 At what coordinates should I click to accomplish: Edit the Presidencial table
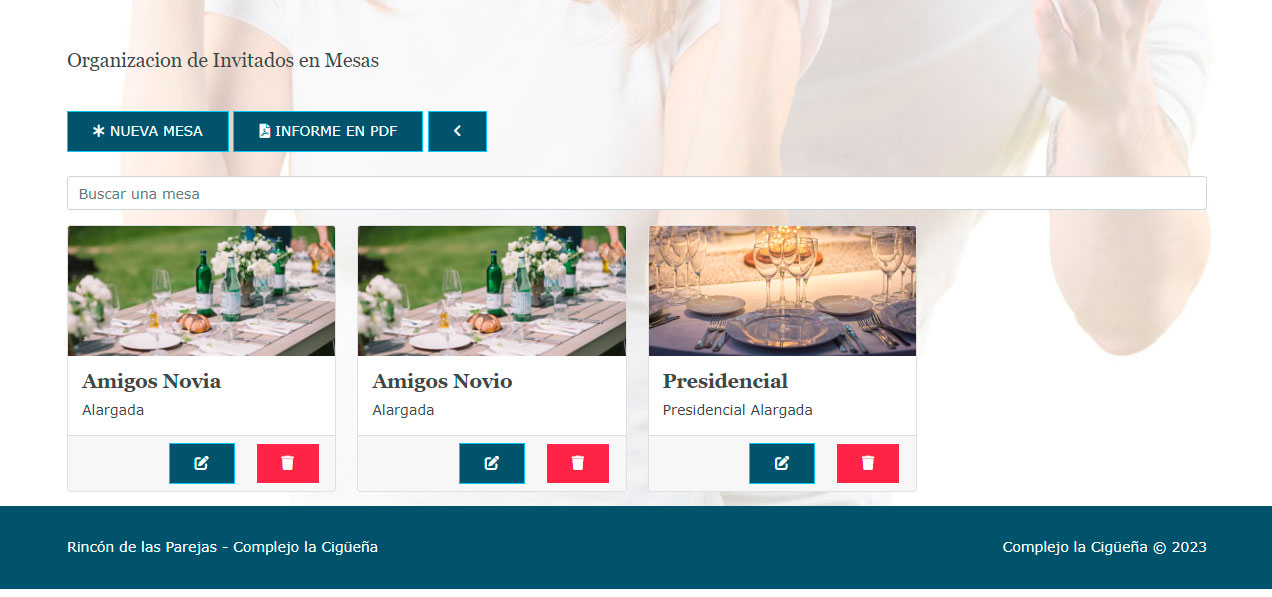coord(782,463)
